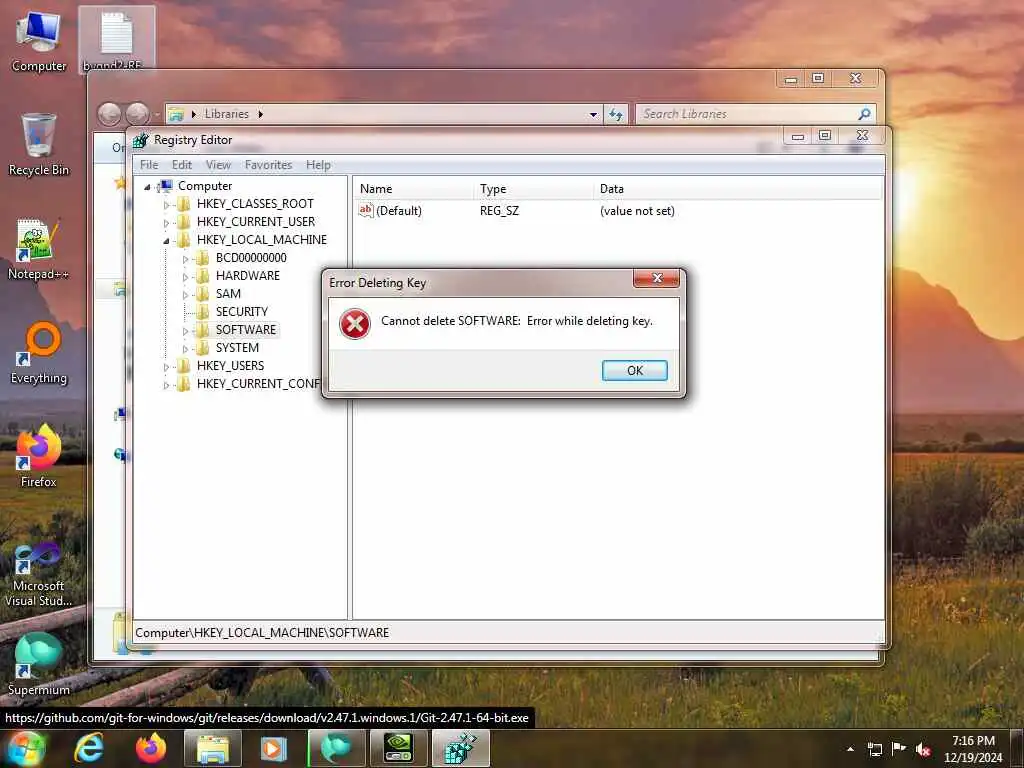Sort by the Data column header
This screenshot has width=1024, height=768.
point(738,189)
